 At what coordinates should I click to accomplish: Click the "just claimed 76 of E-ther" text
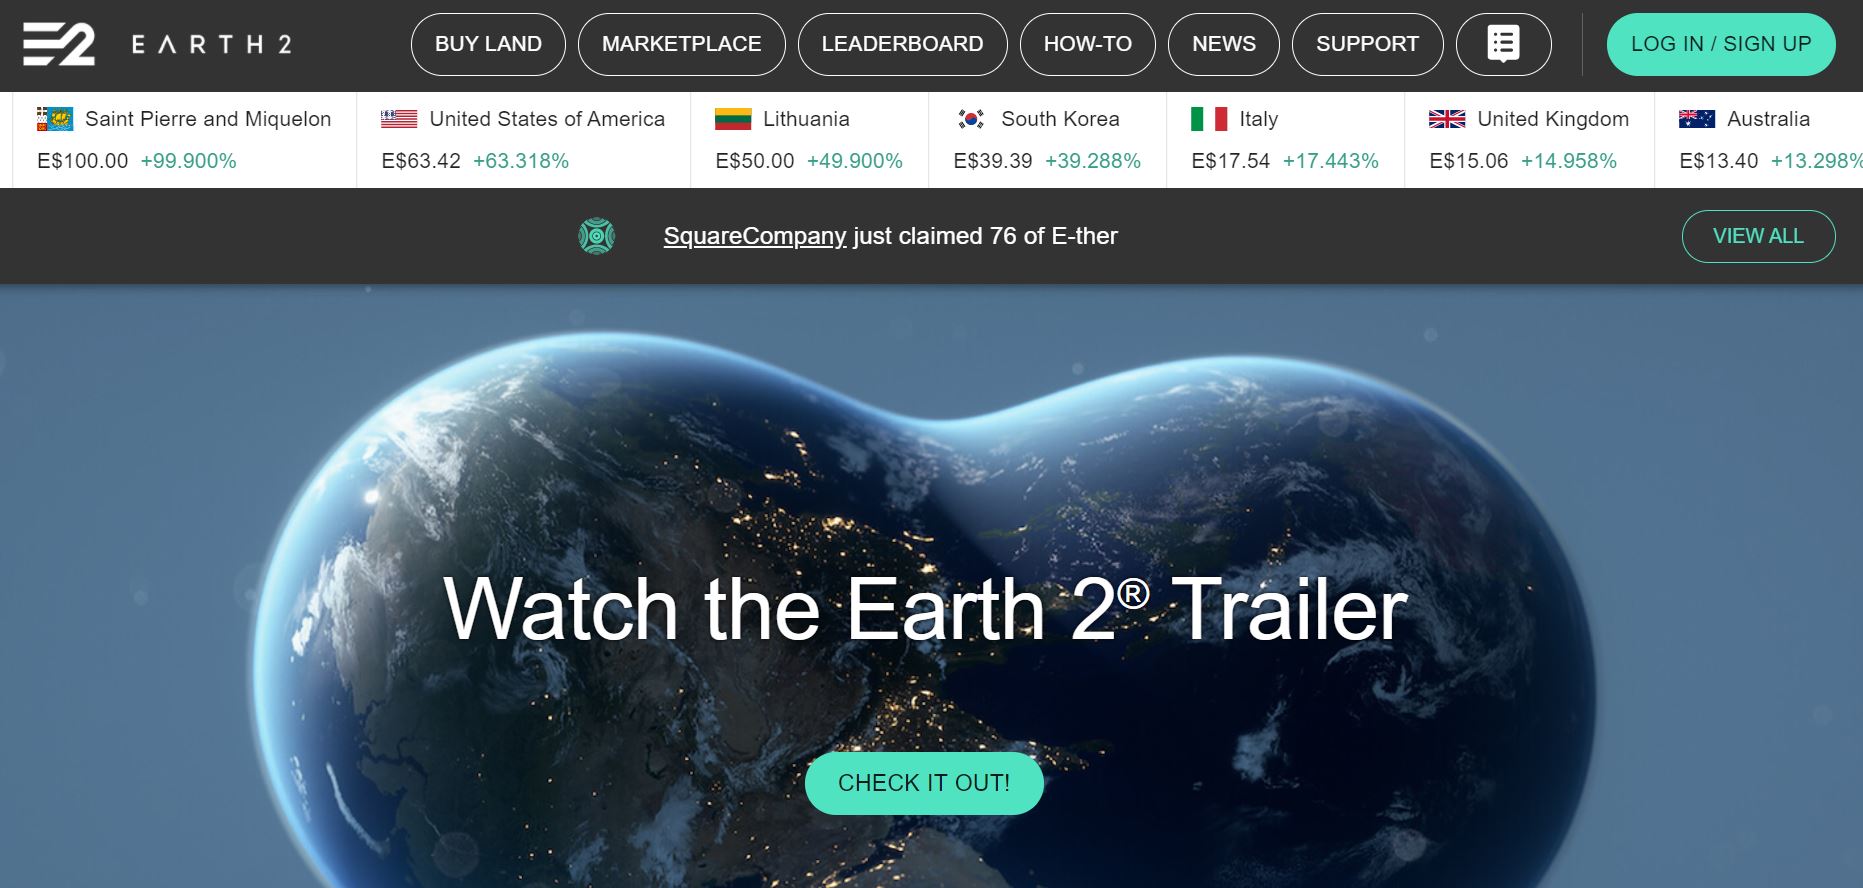click(985, 236)
